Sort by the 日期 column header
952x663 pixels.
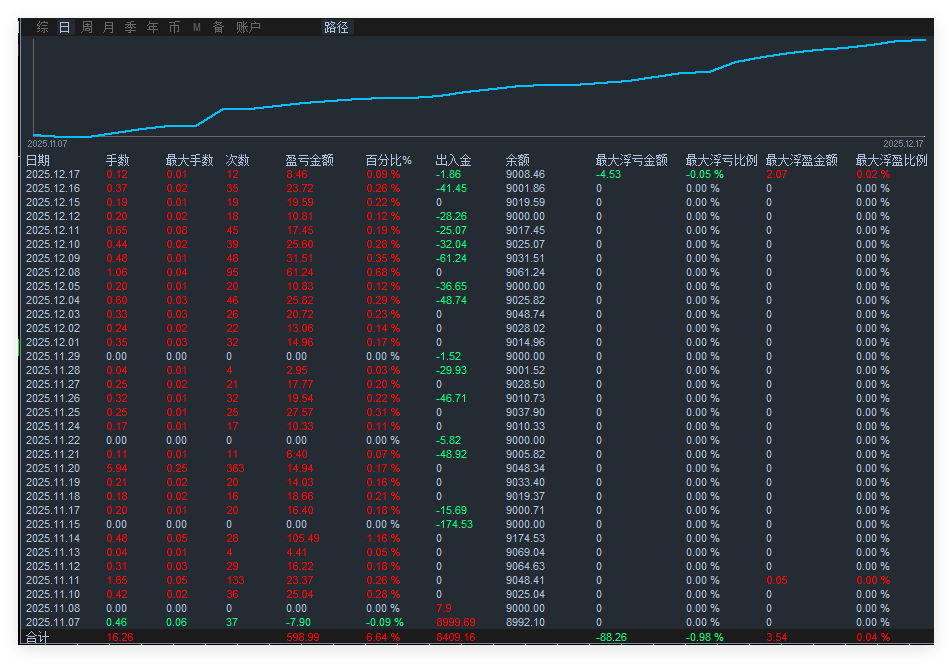pos(38,160)
